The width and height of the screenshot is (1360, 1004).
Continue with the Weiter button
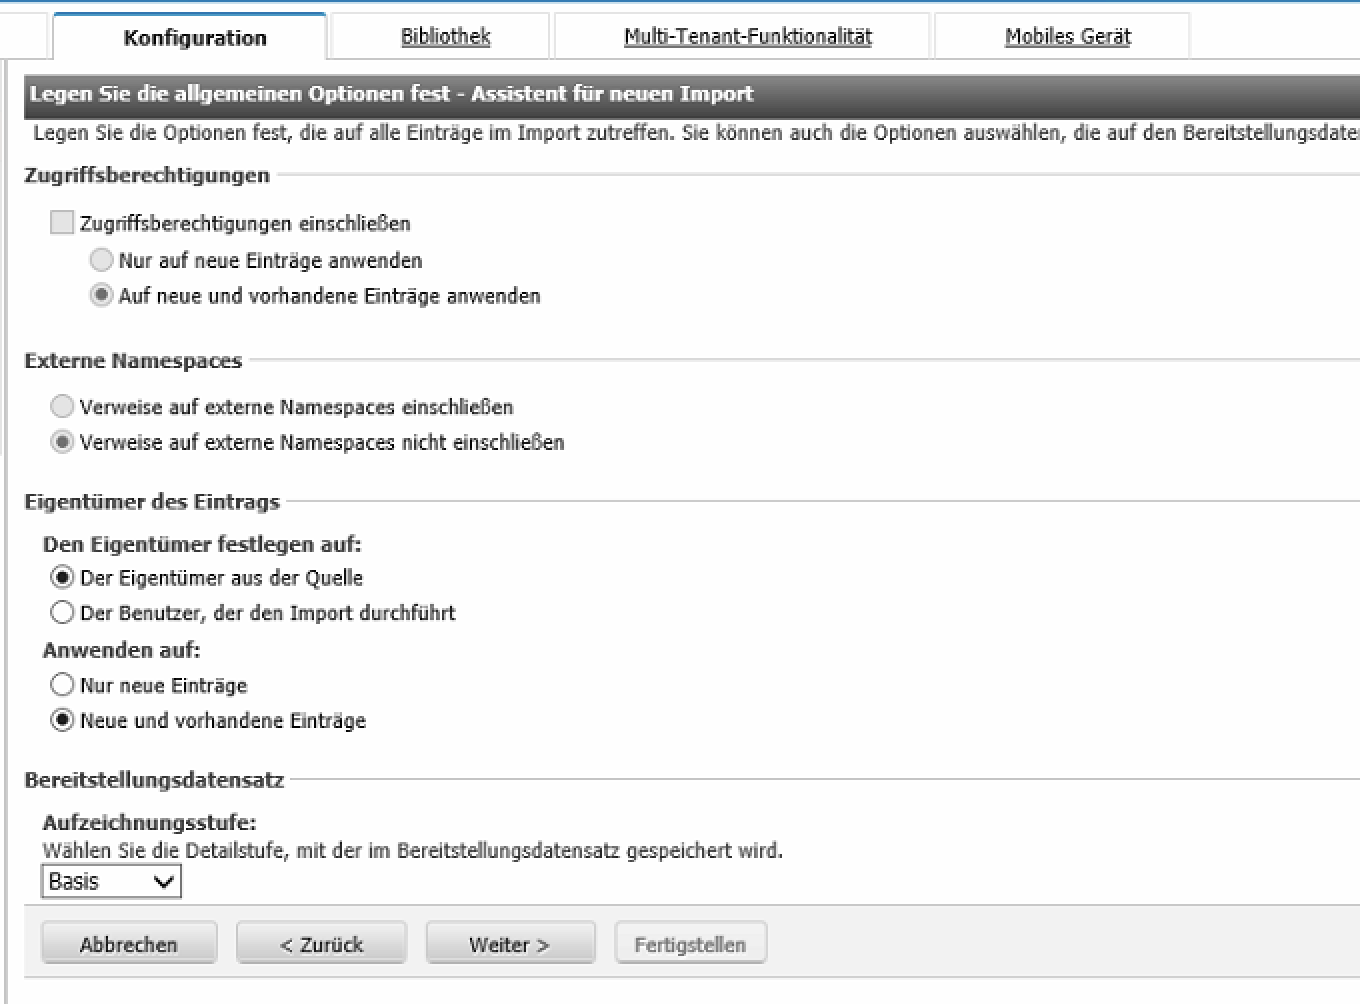pyautogui.click(x=510, y=944)
